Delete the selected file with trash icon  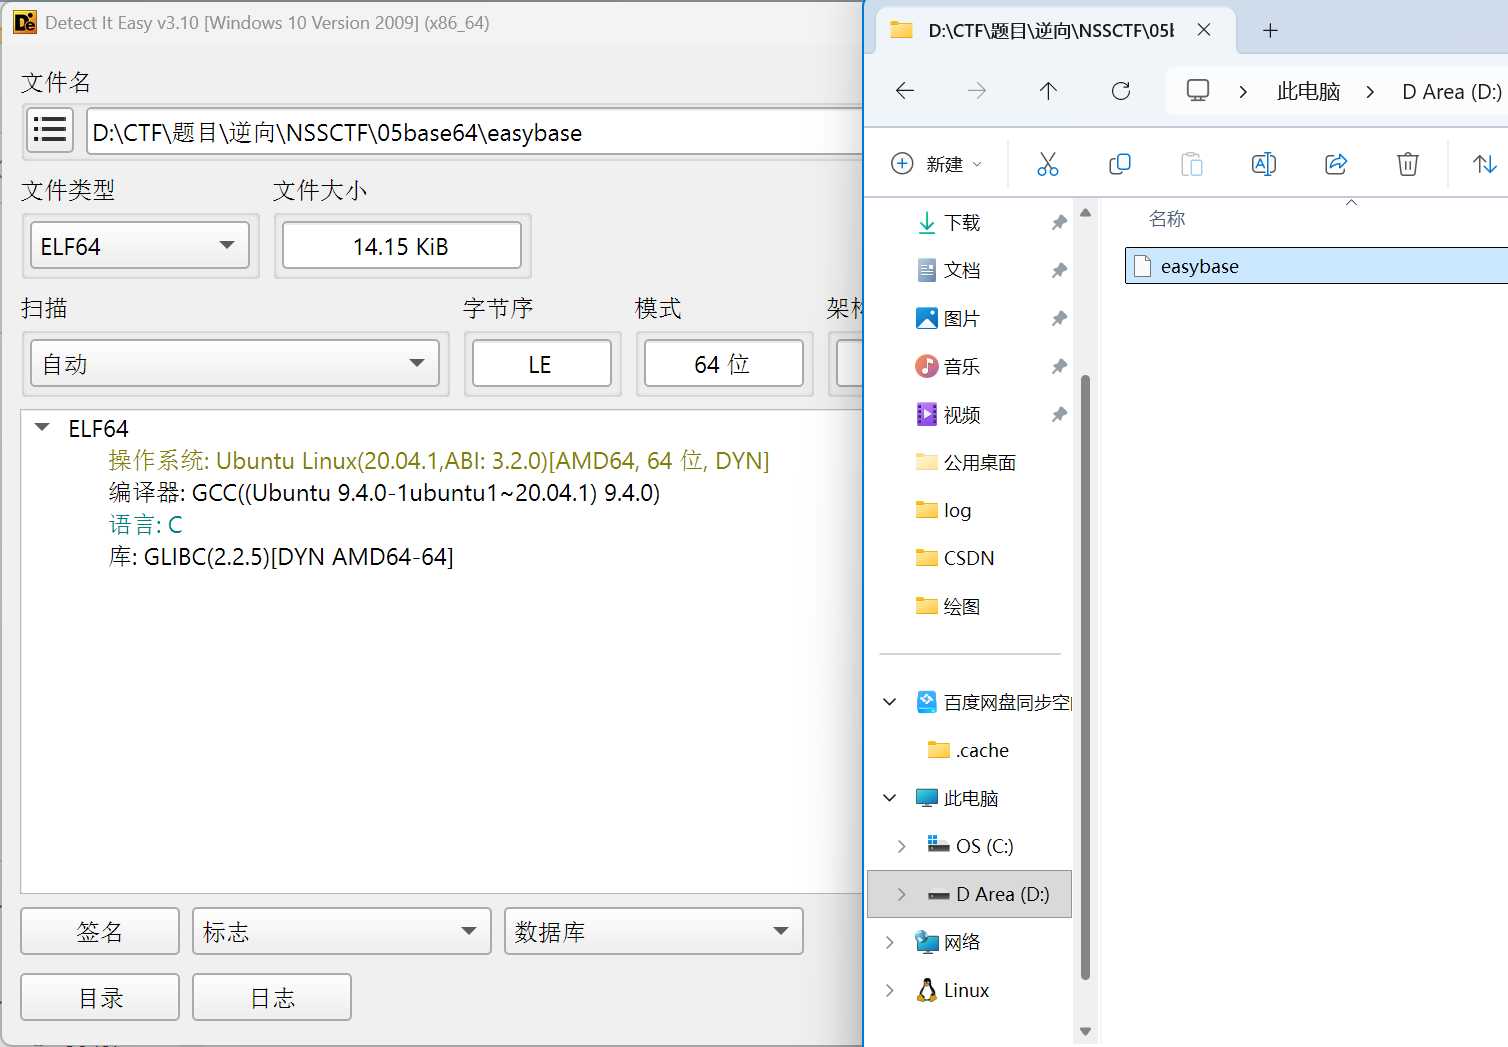(x=1408, y=164)
